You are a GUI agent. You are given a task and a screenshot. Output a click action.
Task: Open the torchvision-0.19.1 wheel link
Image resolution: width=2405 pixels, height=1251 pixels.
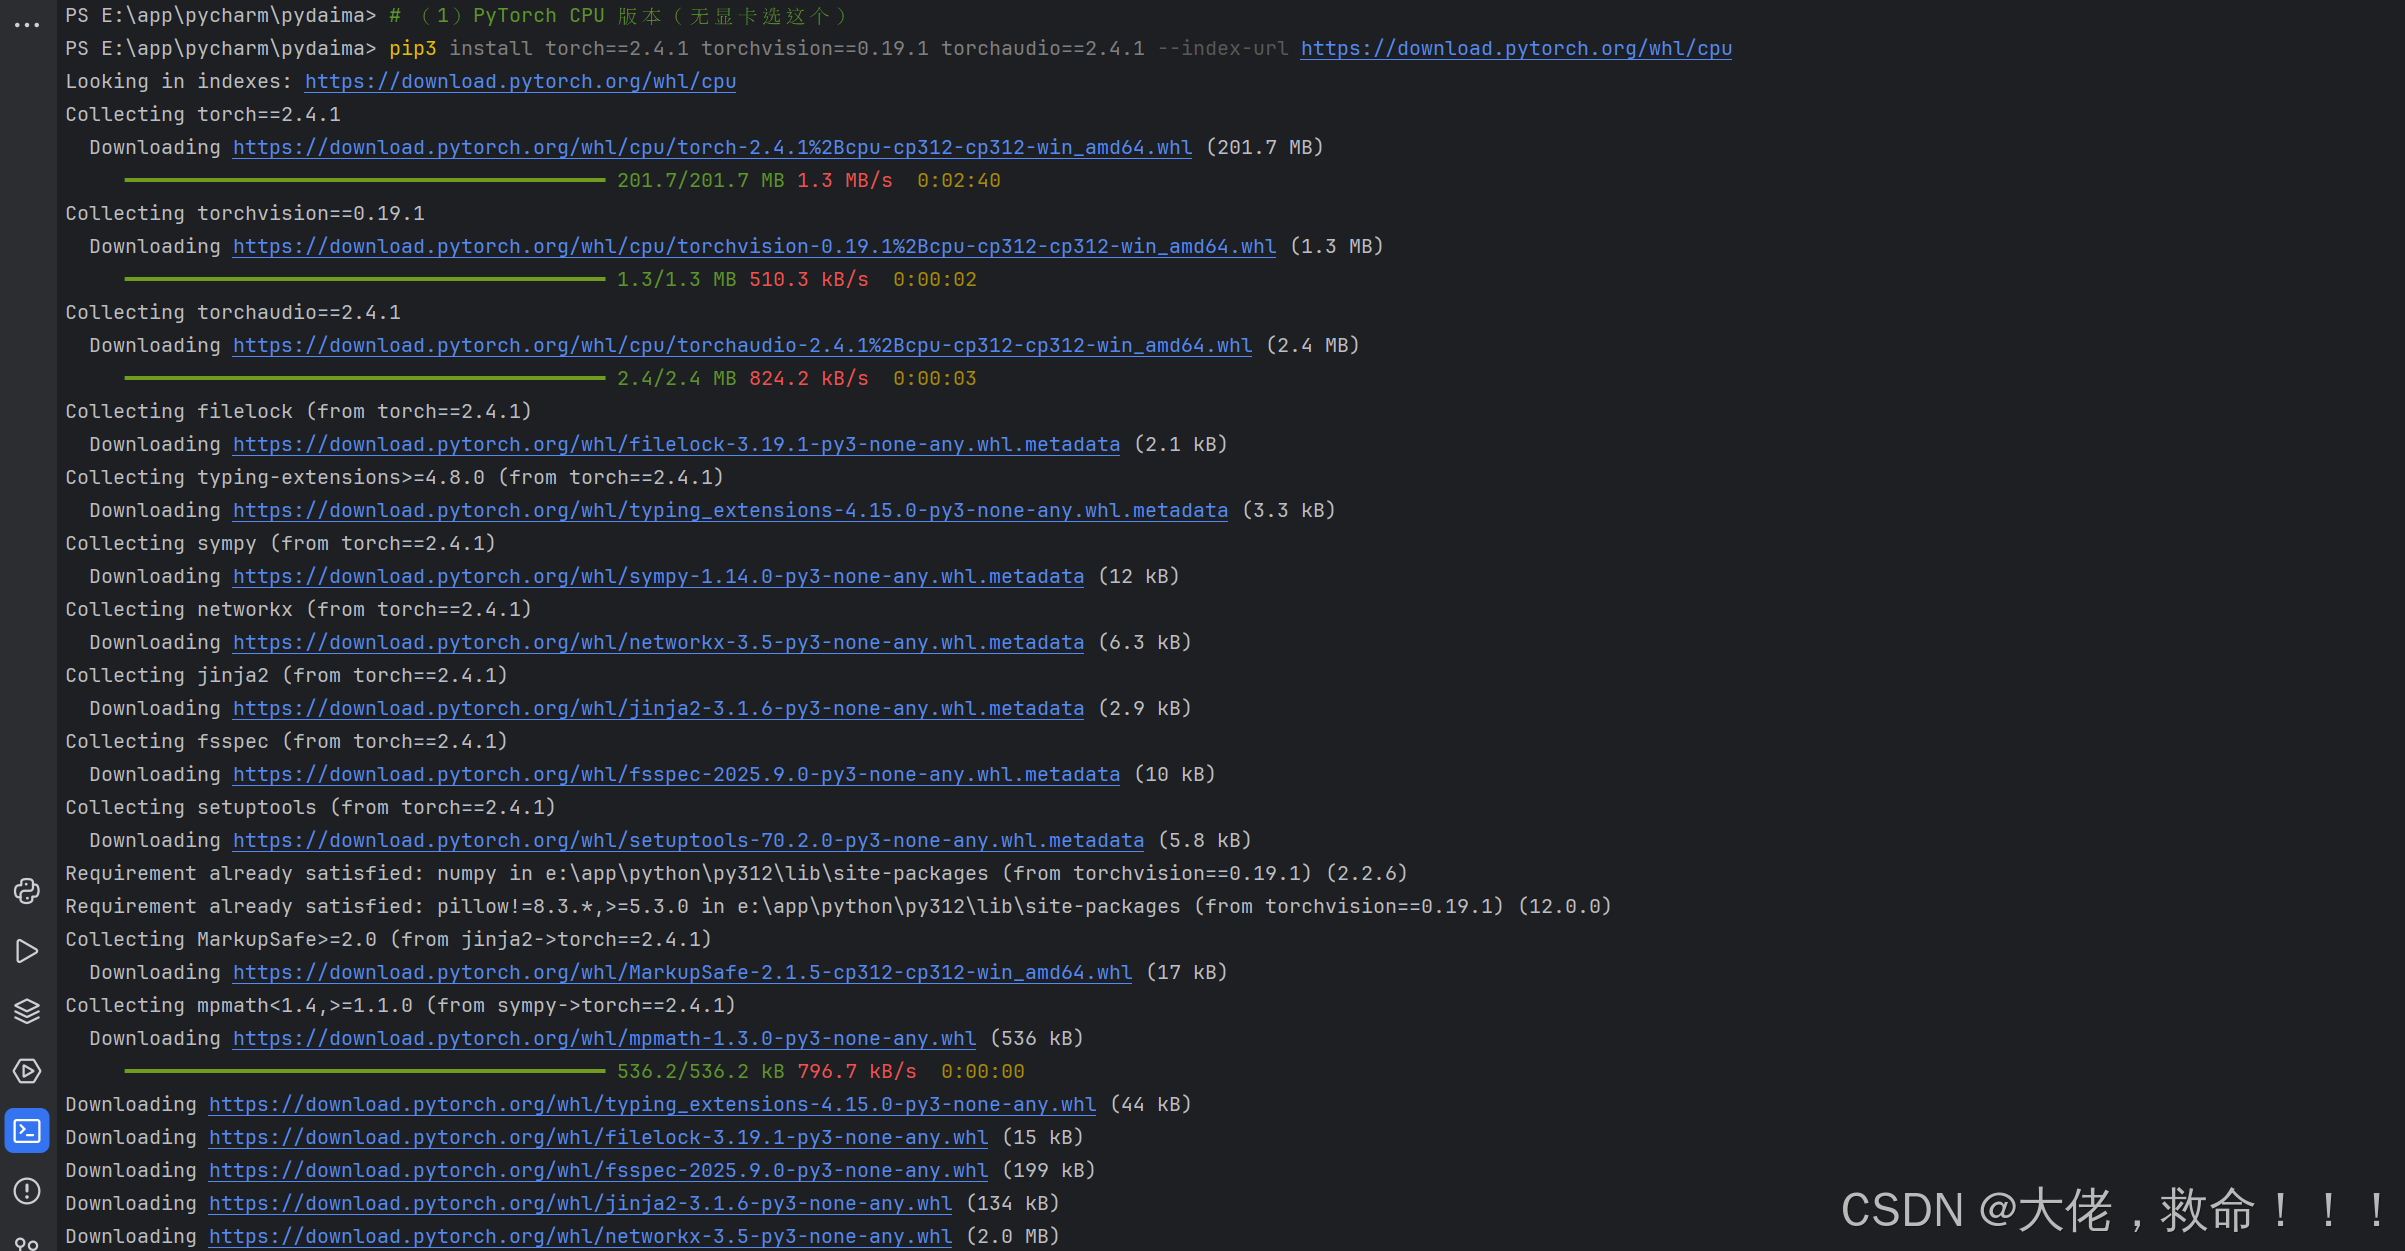[754, 246]
